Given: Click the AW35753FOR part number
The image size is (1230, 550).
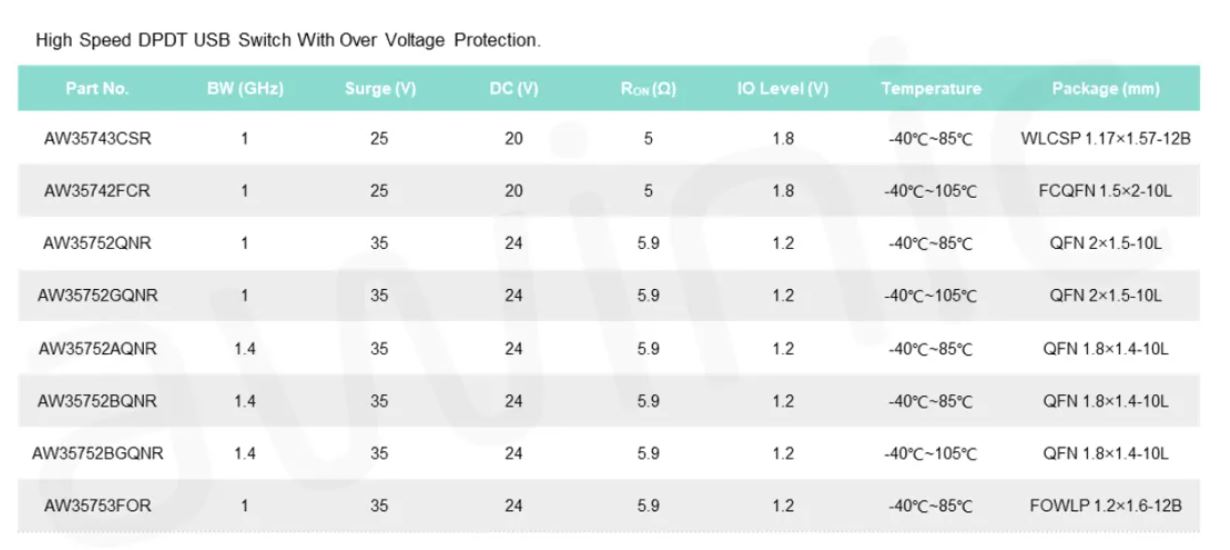Looking at the screenshot, I should tap(97, 506).
